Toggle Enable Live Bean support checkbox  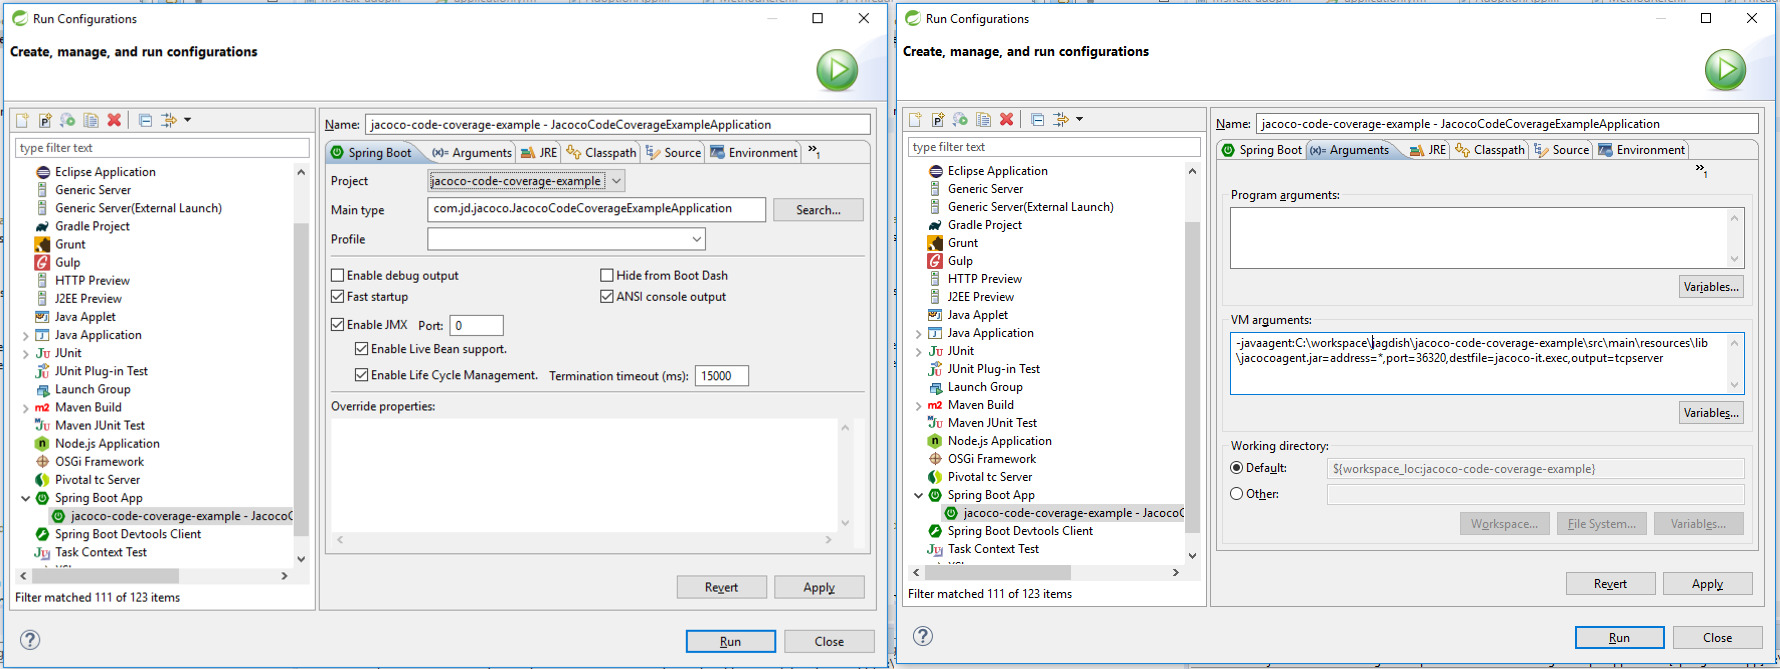[362, 349]
